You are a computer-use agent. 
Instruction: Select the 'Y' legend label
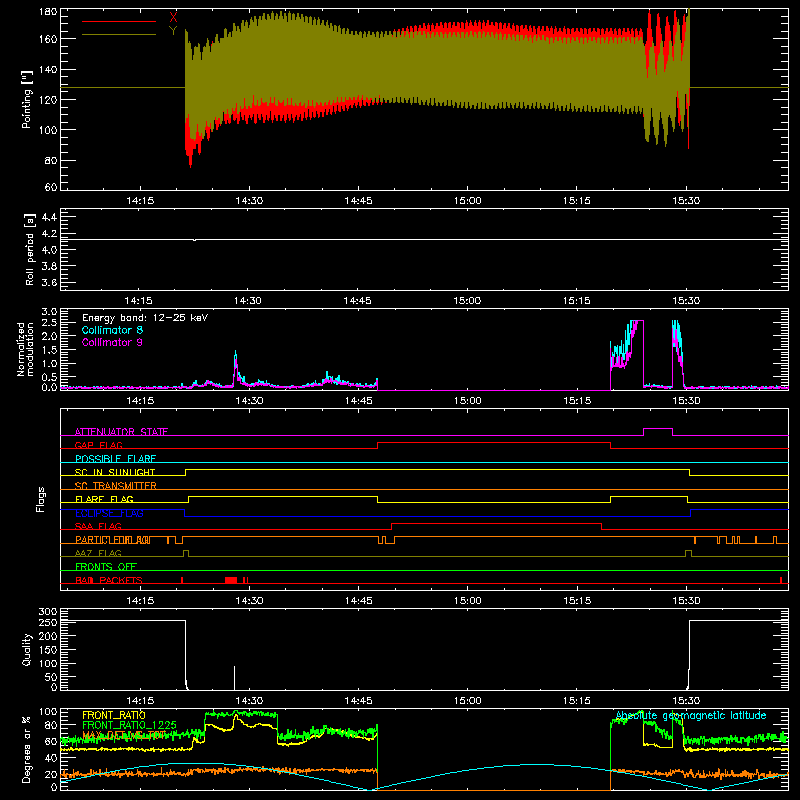173,30
